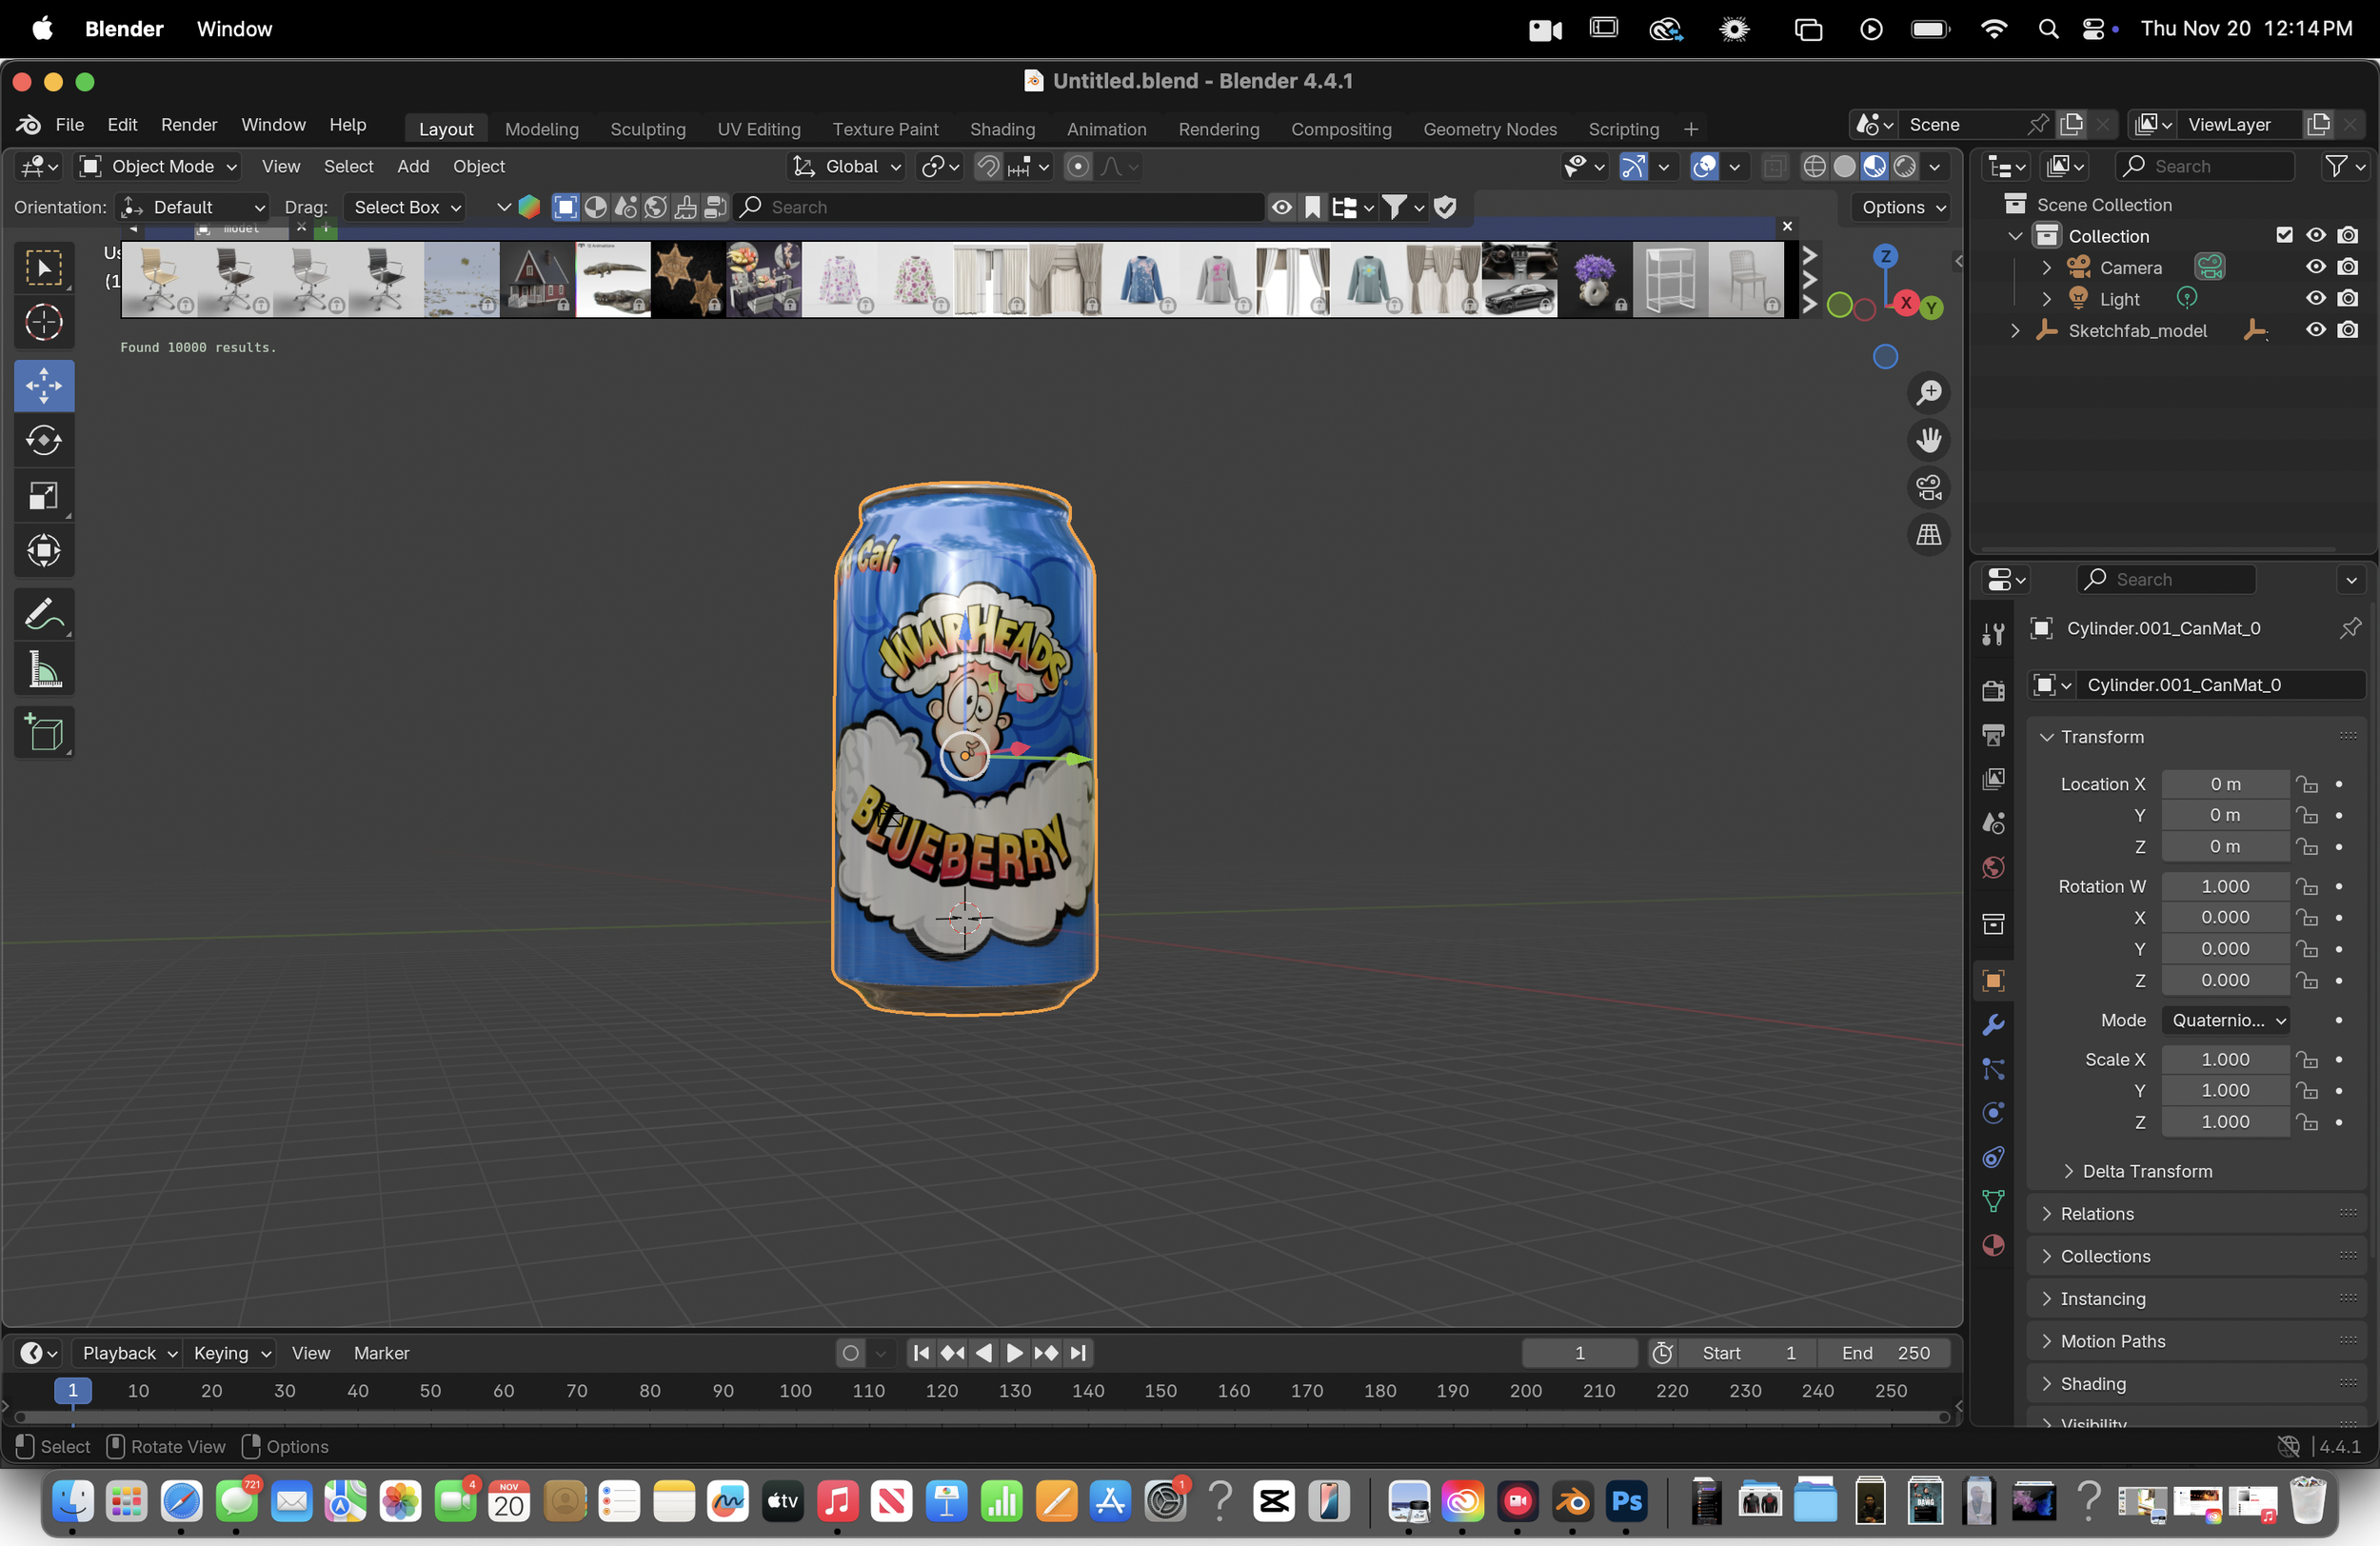Screen dimensions: 2380x1546
Task: Choose the Scale tool
Action: 43,495
